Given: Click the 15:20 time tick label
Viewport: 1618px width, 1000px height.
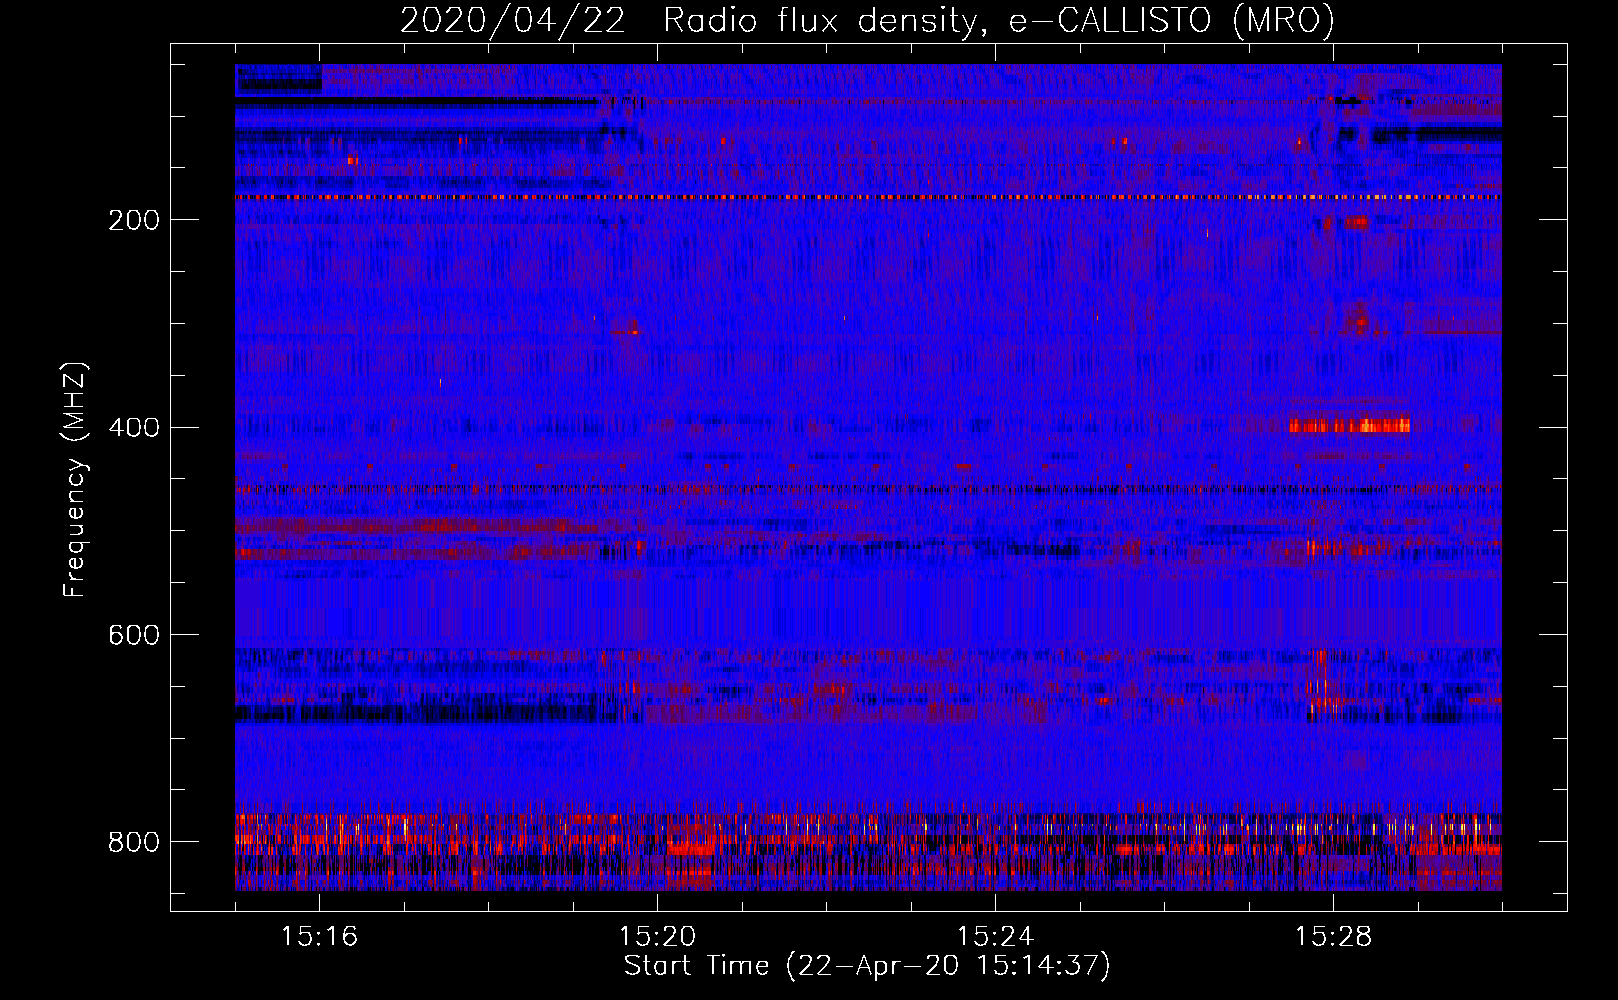Looking at the screenshot, I should coord(657,936).
